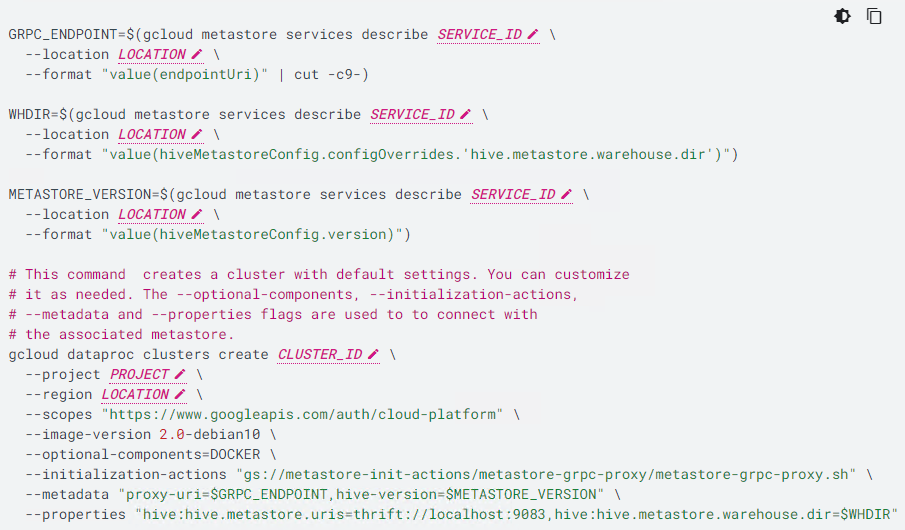Click the googleapis cloud-platform scopes URL

[302, 414]
